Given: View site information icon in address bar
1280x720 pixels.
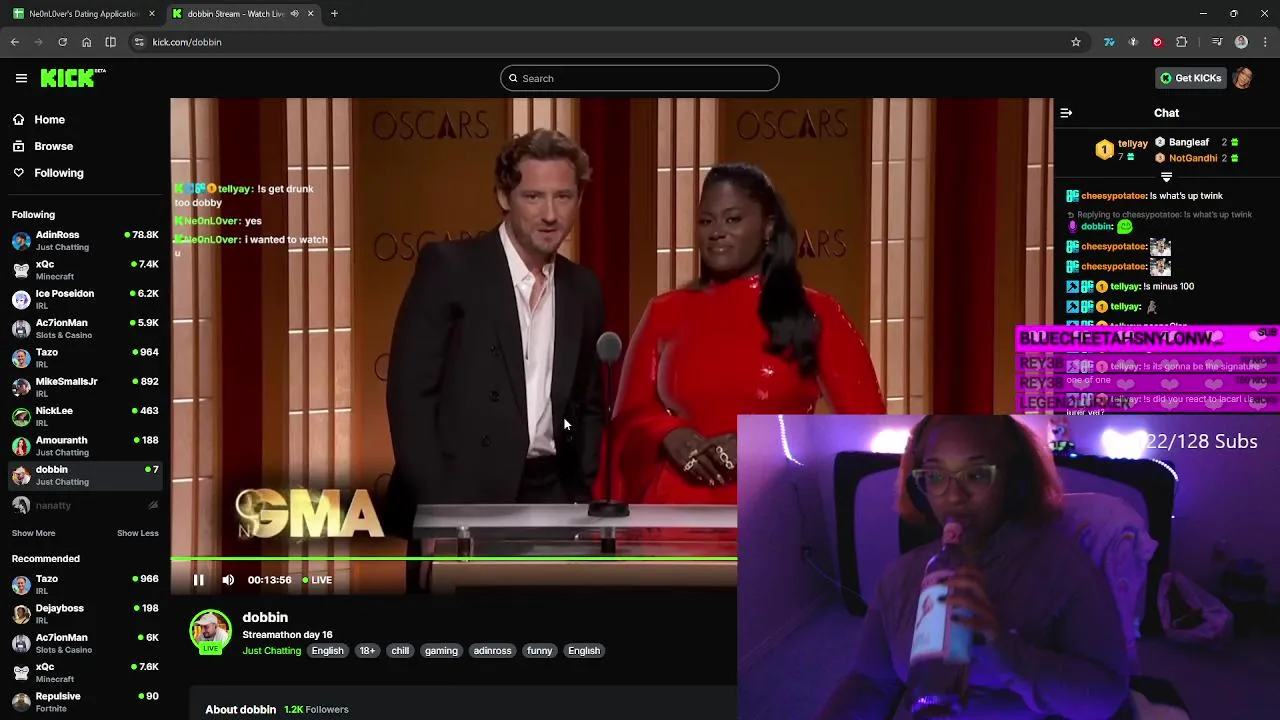Looking at the screenshot, I should coord(139,42).
